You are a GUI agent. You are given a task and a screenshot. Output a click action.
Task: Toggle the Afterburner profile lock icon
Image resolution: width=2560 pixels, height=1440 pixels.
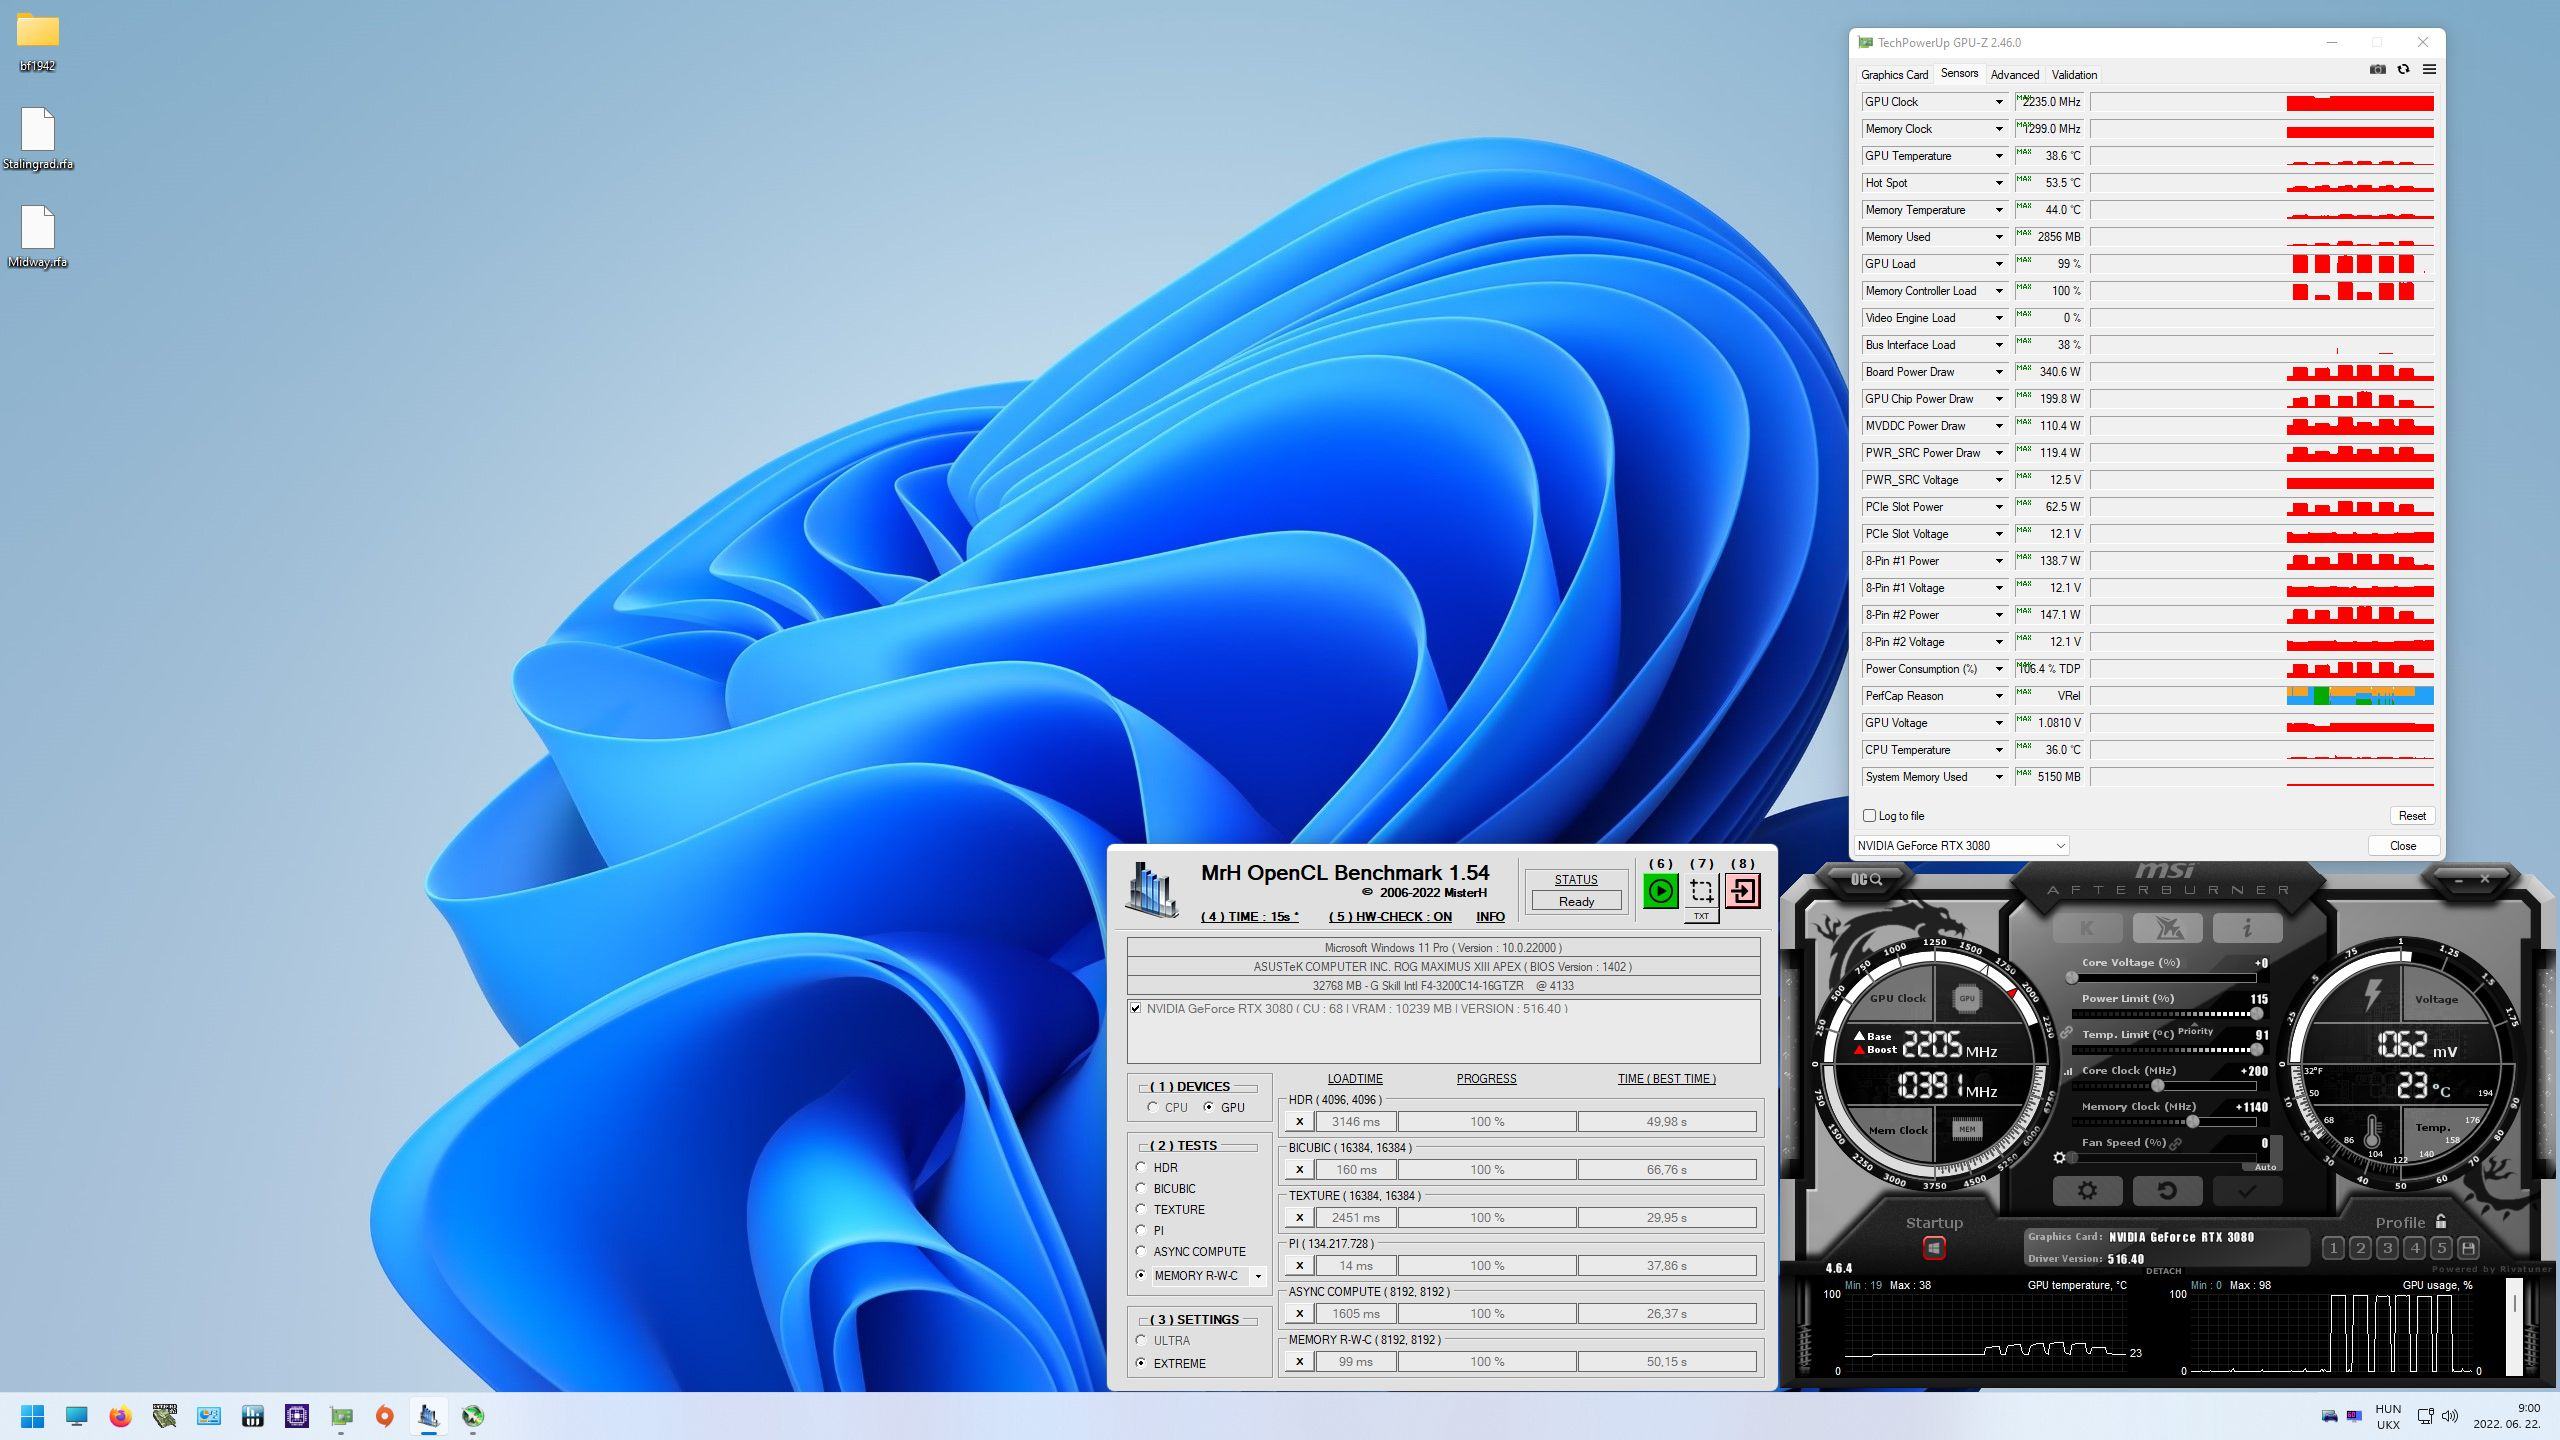click(2441, 1222)
